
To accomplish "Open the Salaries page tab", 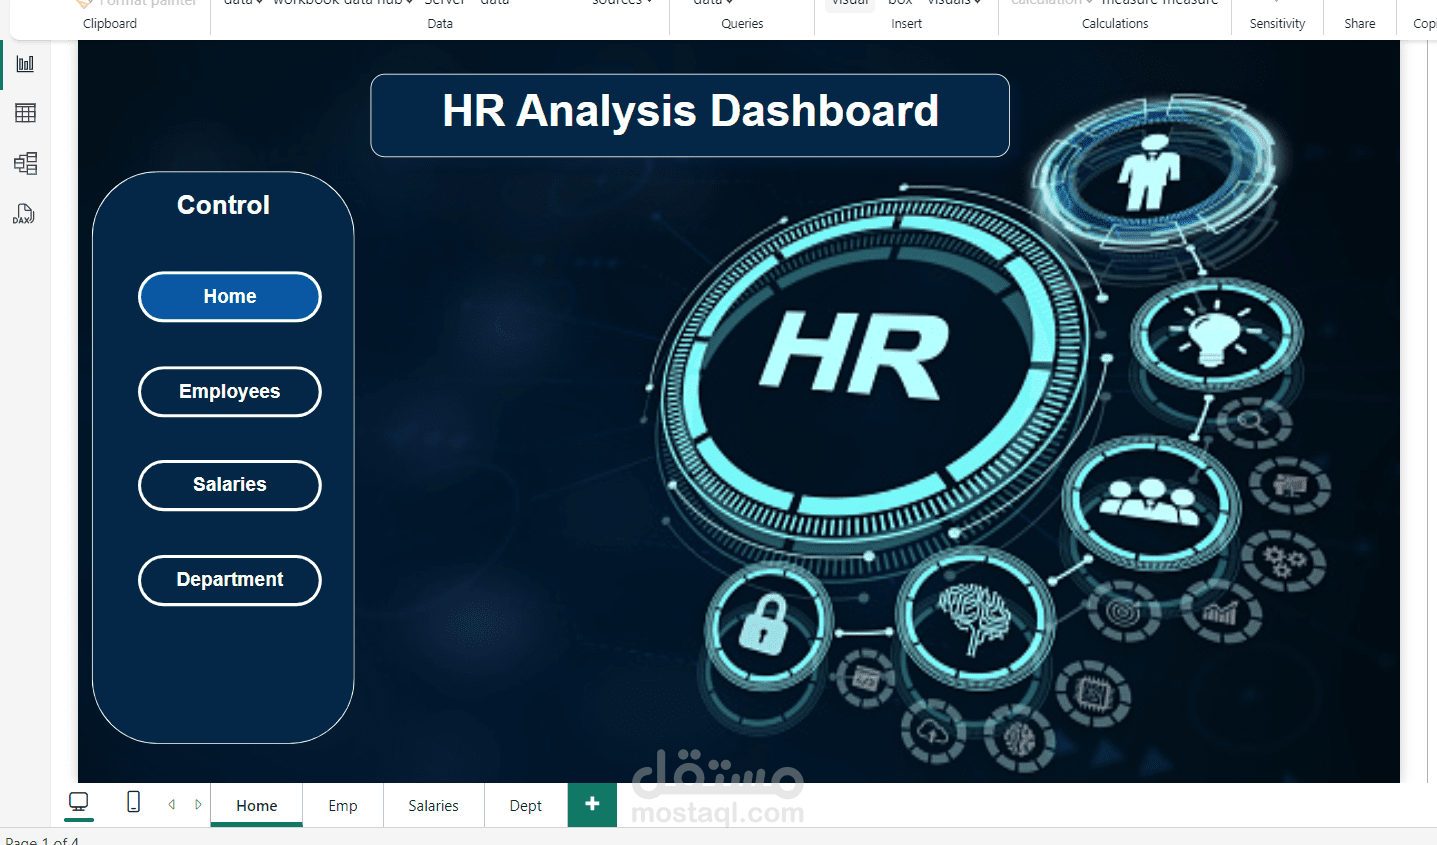I will (433, 805).
